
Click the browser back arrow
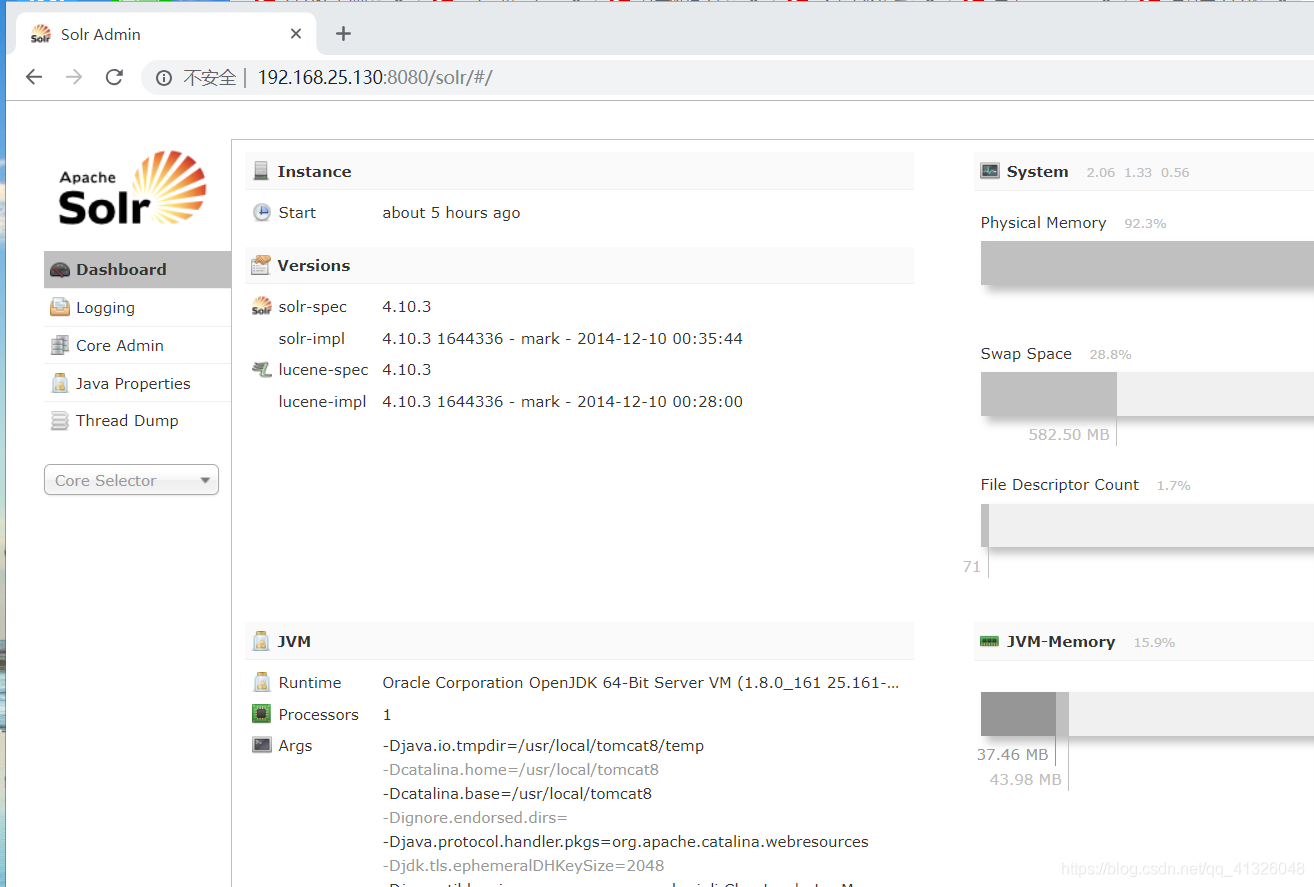34,77
